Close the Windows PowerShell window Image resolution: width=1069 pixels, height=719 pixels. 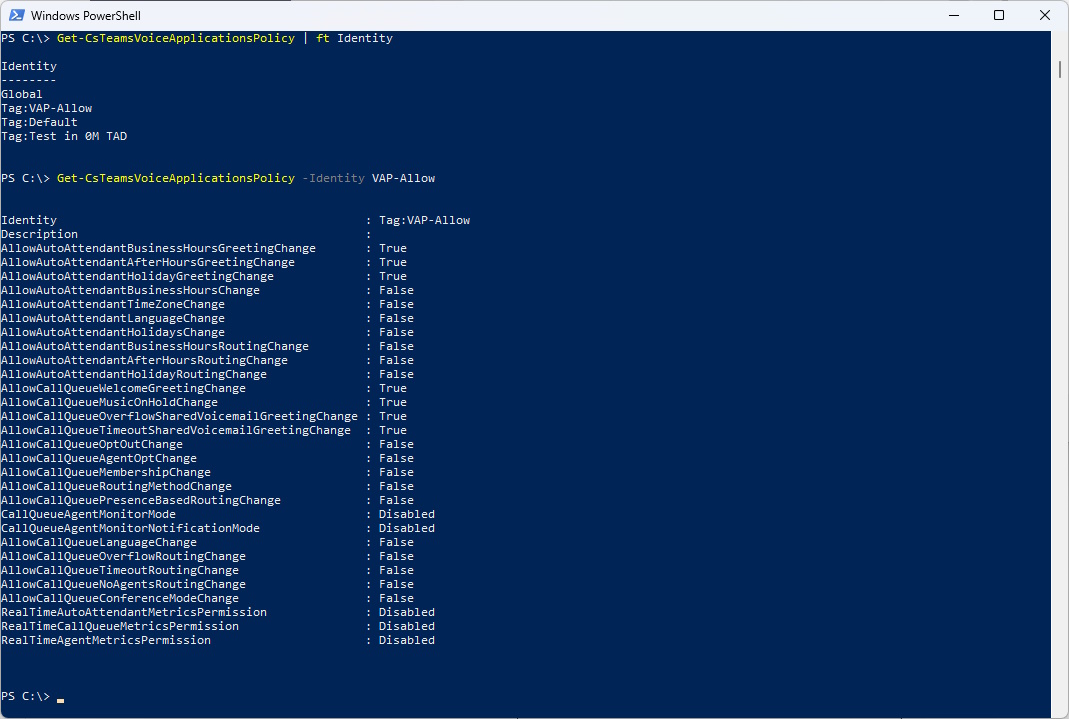click(1044, 15)
